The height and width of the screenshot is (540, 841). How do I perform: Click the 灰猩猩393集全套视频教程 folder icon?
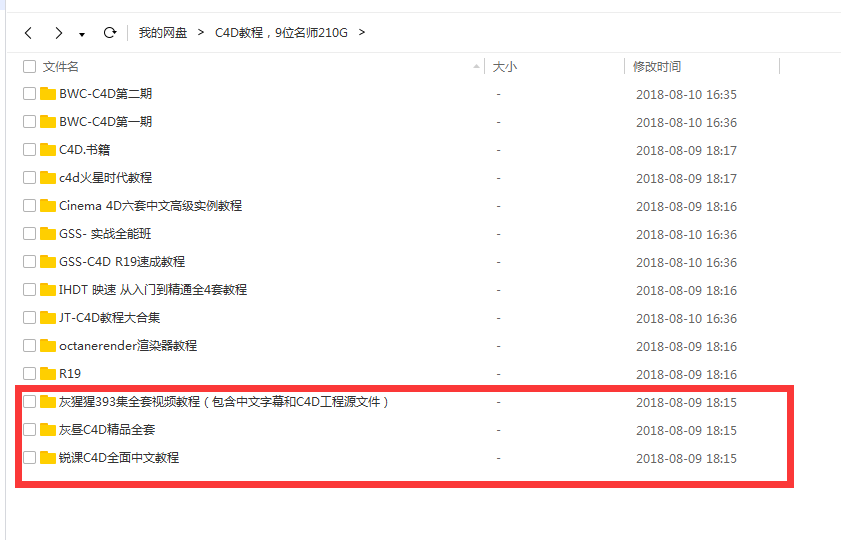point(48,402)
